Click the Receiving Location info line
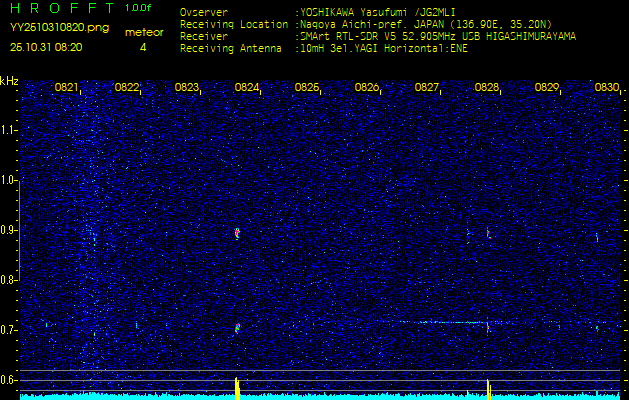 tap(376, 24)
